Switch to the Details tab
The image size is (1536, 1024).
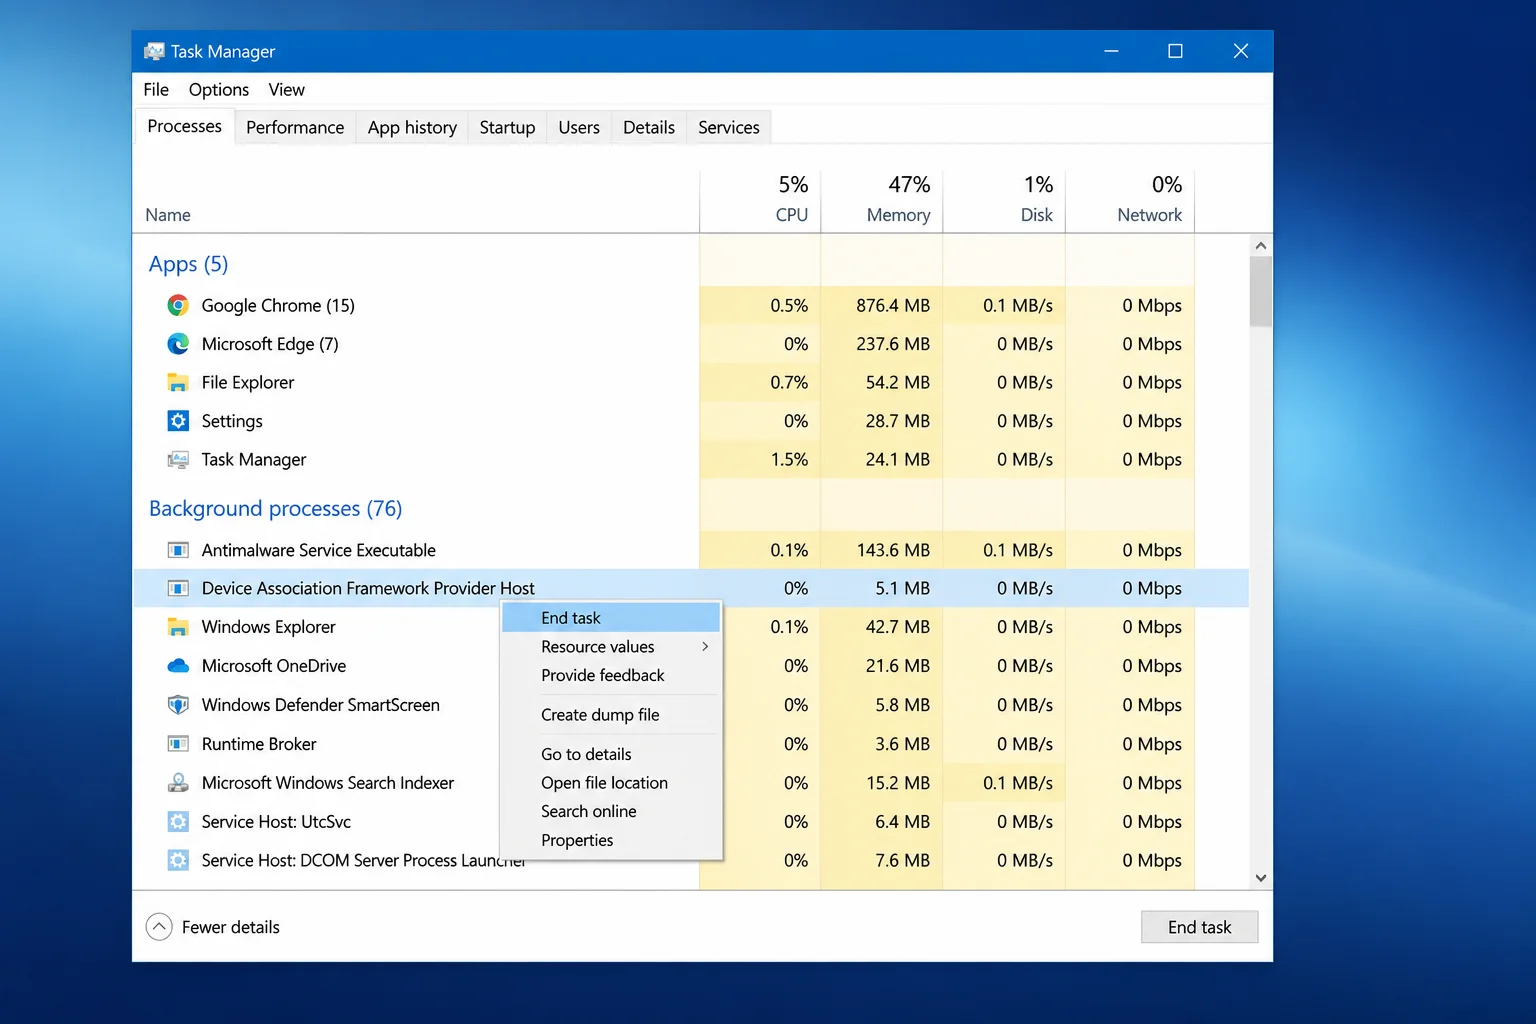coord(649,127)
